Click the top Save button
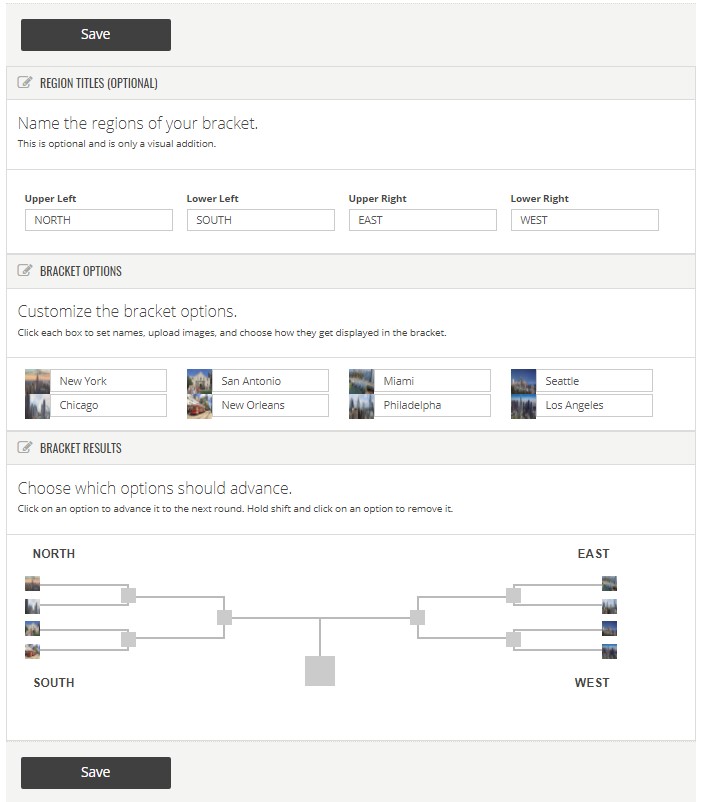The image size is (712, 802). coord(96,35)
